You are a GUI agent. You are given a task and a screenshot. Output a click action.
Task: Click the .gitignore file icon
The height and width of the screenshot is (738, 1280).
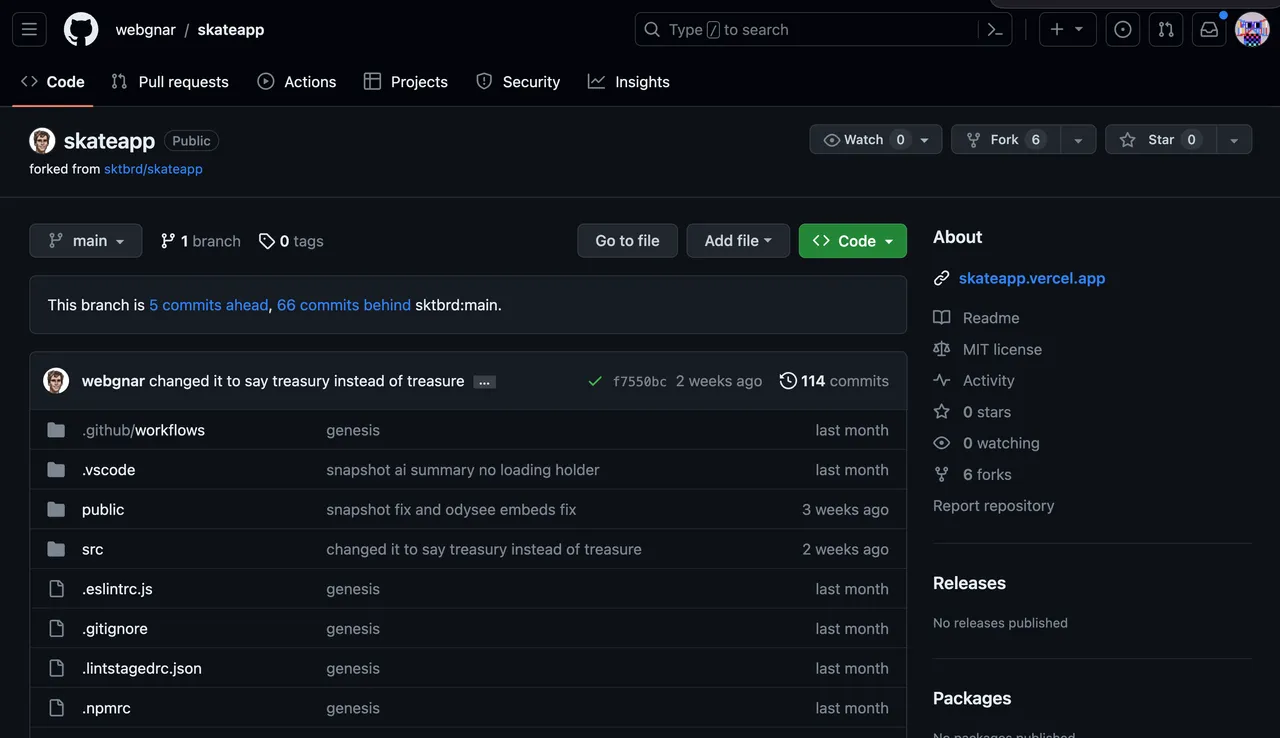pos(56,629)
